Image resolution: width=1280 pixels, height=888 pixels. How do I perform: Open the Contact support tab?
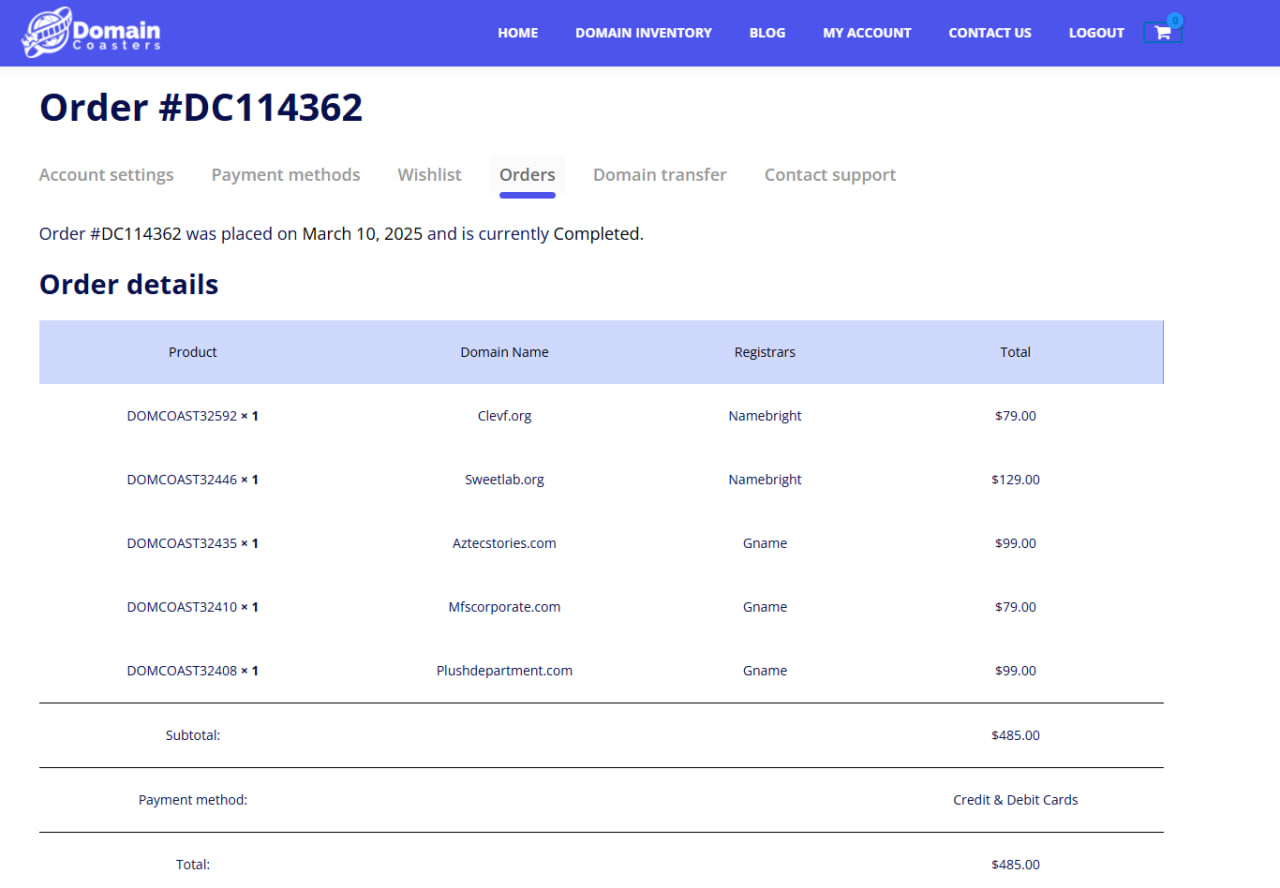click(x=830, y=175)
